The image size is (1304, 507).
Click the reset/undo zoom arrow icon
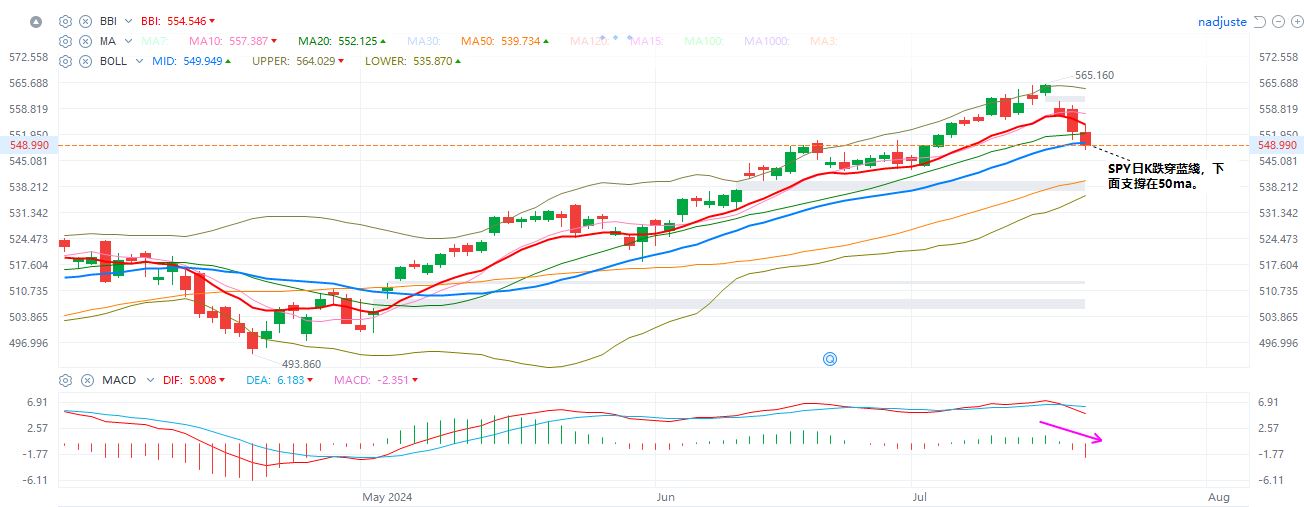[1260, 21]
